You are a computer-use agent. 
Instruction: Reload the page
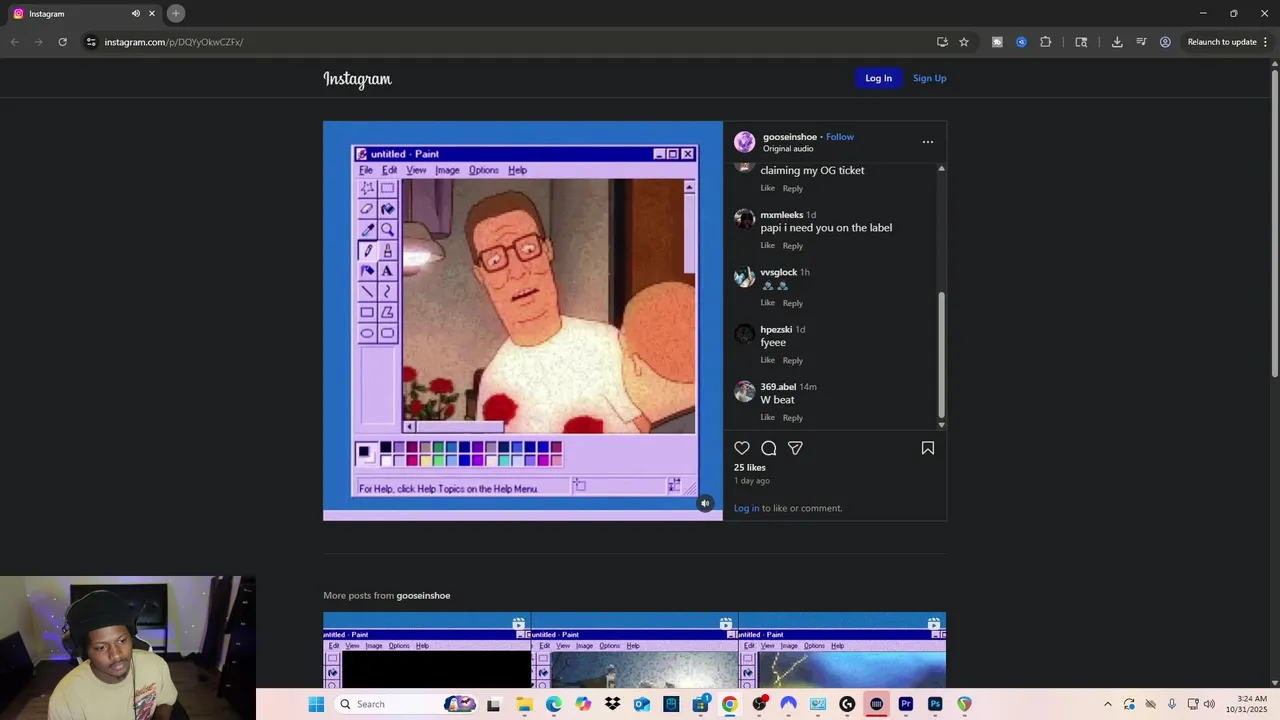tap(62, 42)
